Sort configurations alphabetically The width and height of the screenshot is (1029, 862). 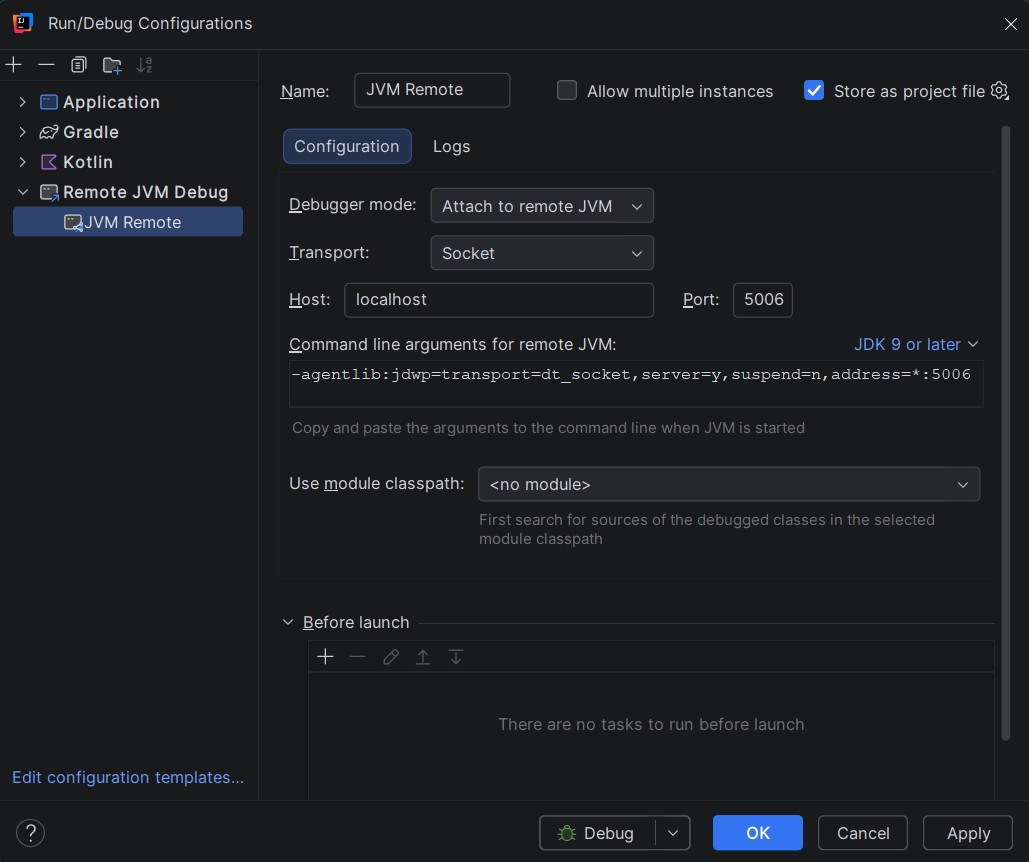click(144, 64)
